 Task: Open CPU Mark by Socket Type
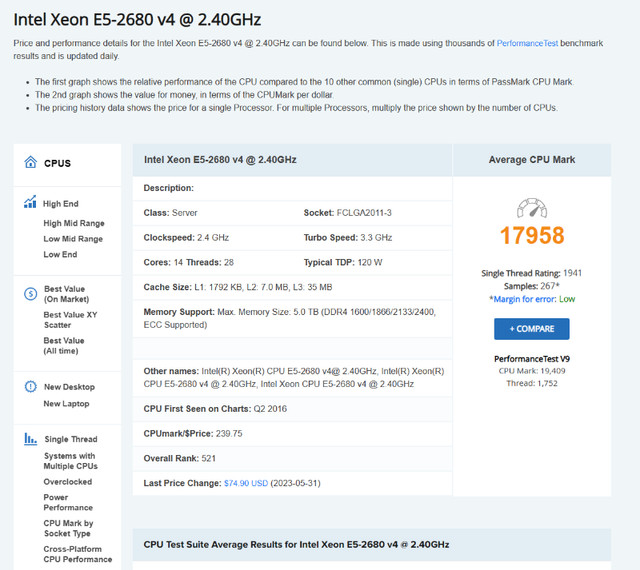click(69, 528)
